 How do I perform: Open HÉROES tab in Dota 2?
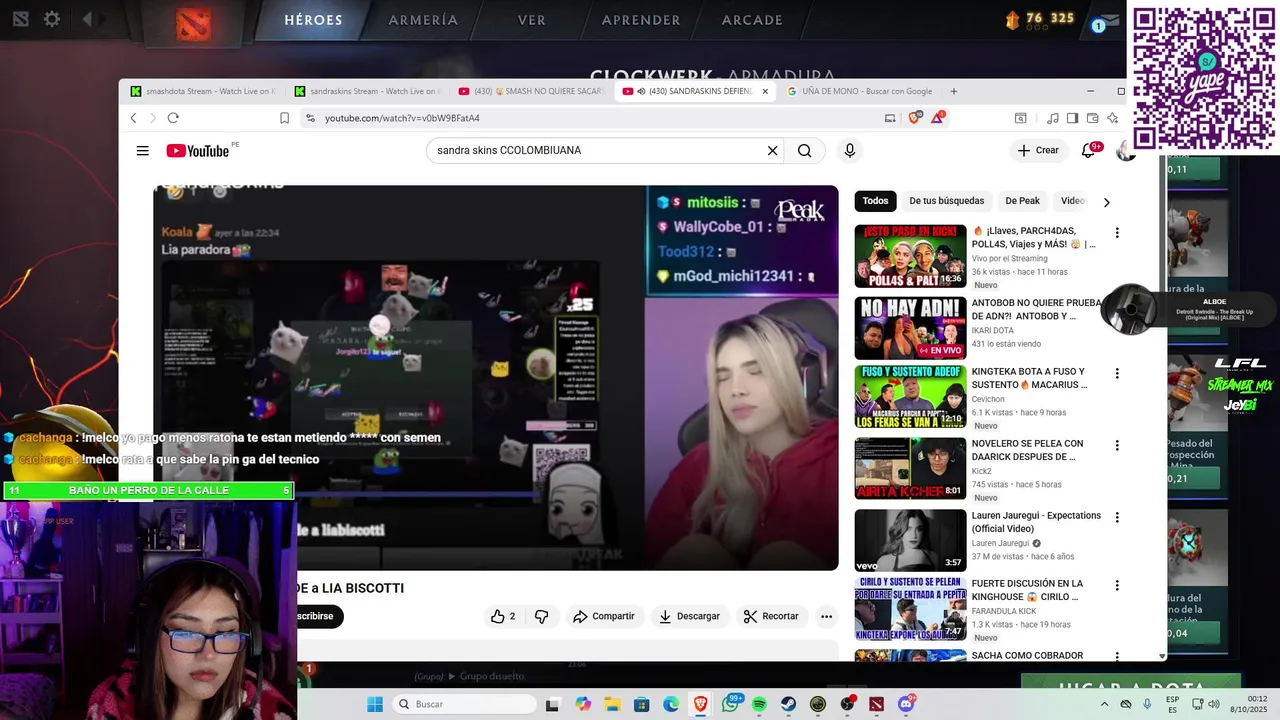point(313,20)
